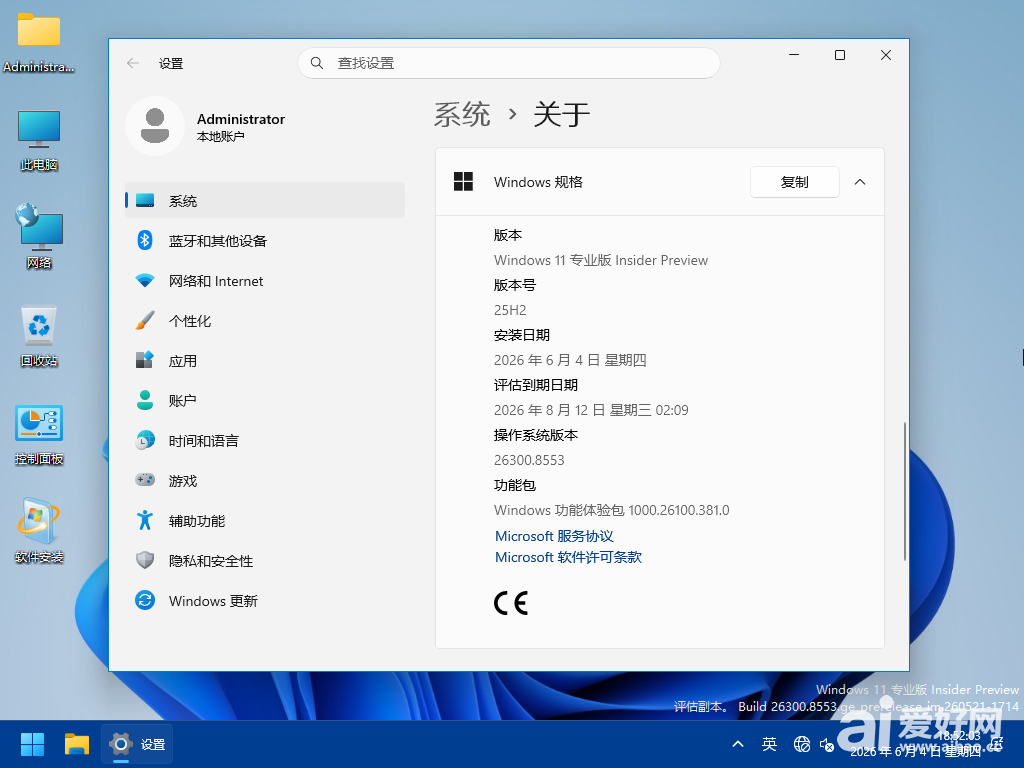Click the back arrow in Settings

pos(133,63)
